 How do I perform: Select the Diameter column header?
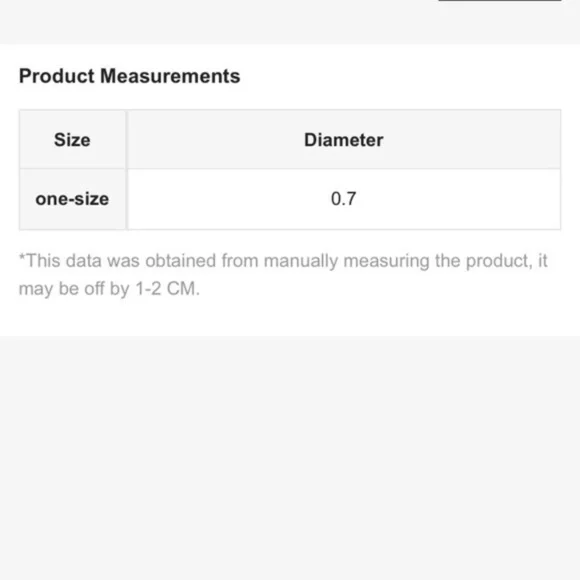pyautogui.click(x=344, y=139)
